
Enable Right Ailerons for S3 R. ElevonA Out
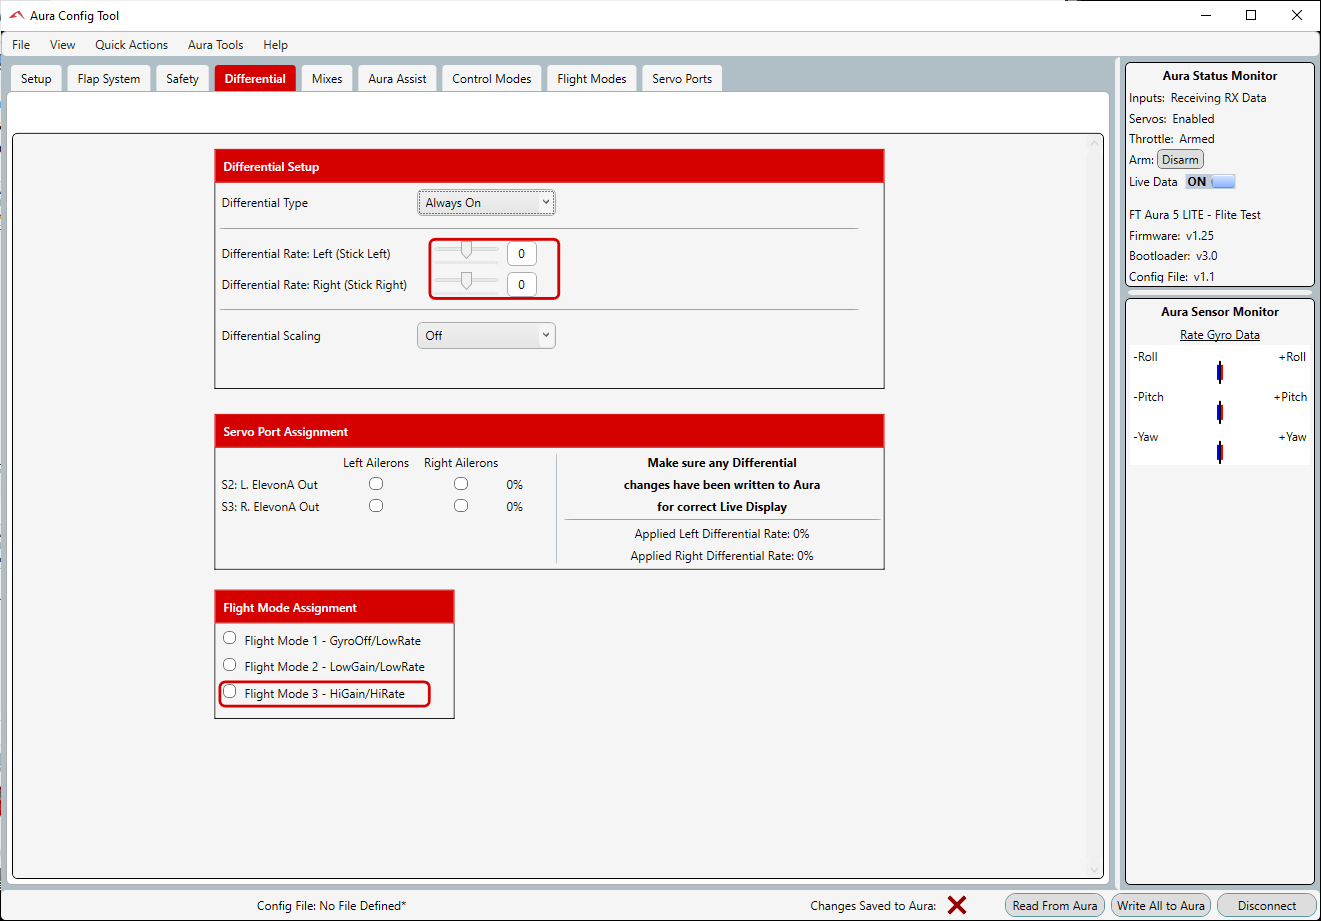point(461,506)
